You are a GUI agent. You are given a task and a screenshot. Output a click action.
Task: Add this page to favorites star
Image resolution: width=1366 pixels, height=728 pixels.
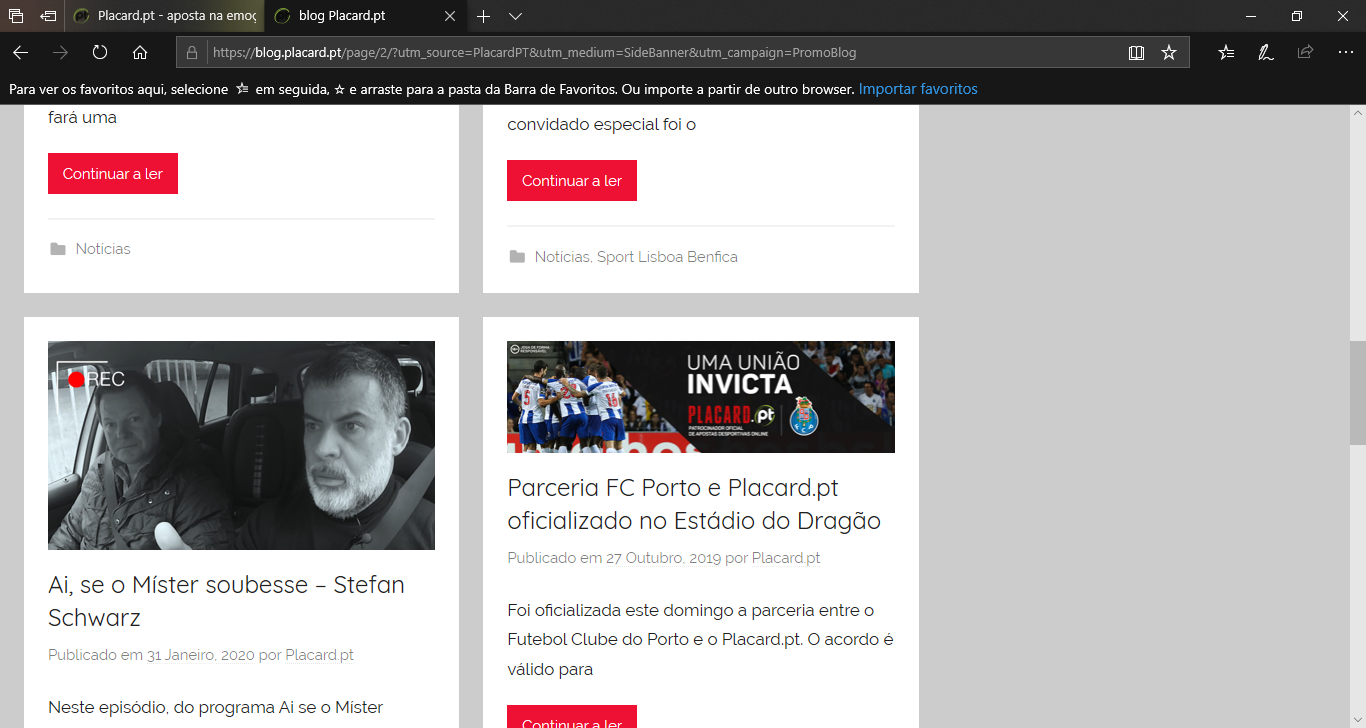[x=1169, y=52]
